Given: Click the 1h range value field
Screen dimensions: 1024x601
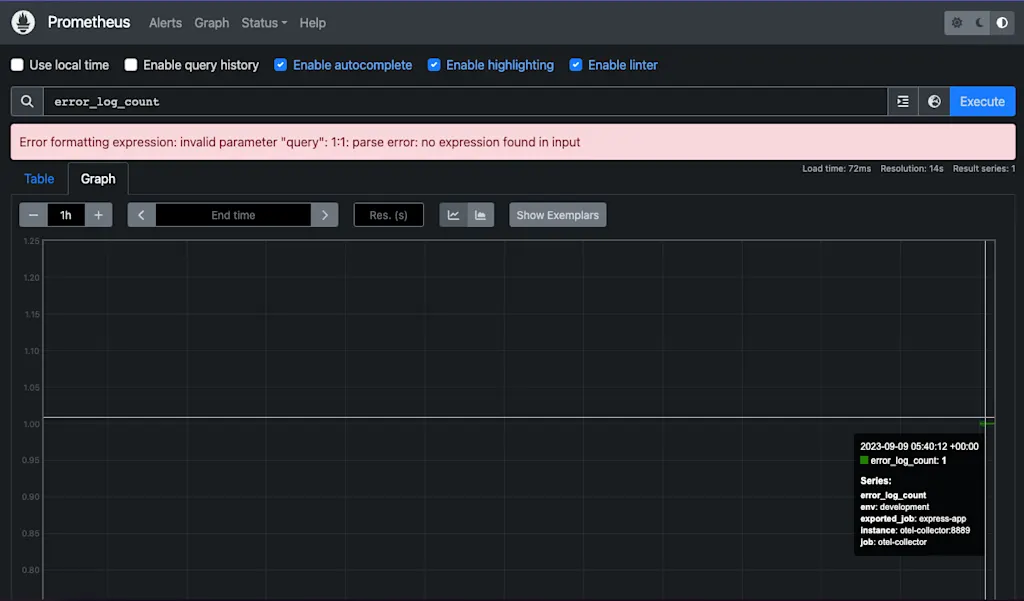Looking at the screenshot, I should pyautogui.click(x=66, y=215).
